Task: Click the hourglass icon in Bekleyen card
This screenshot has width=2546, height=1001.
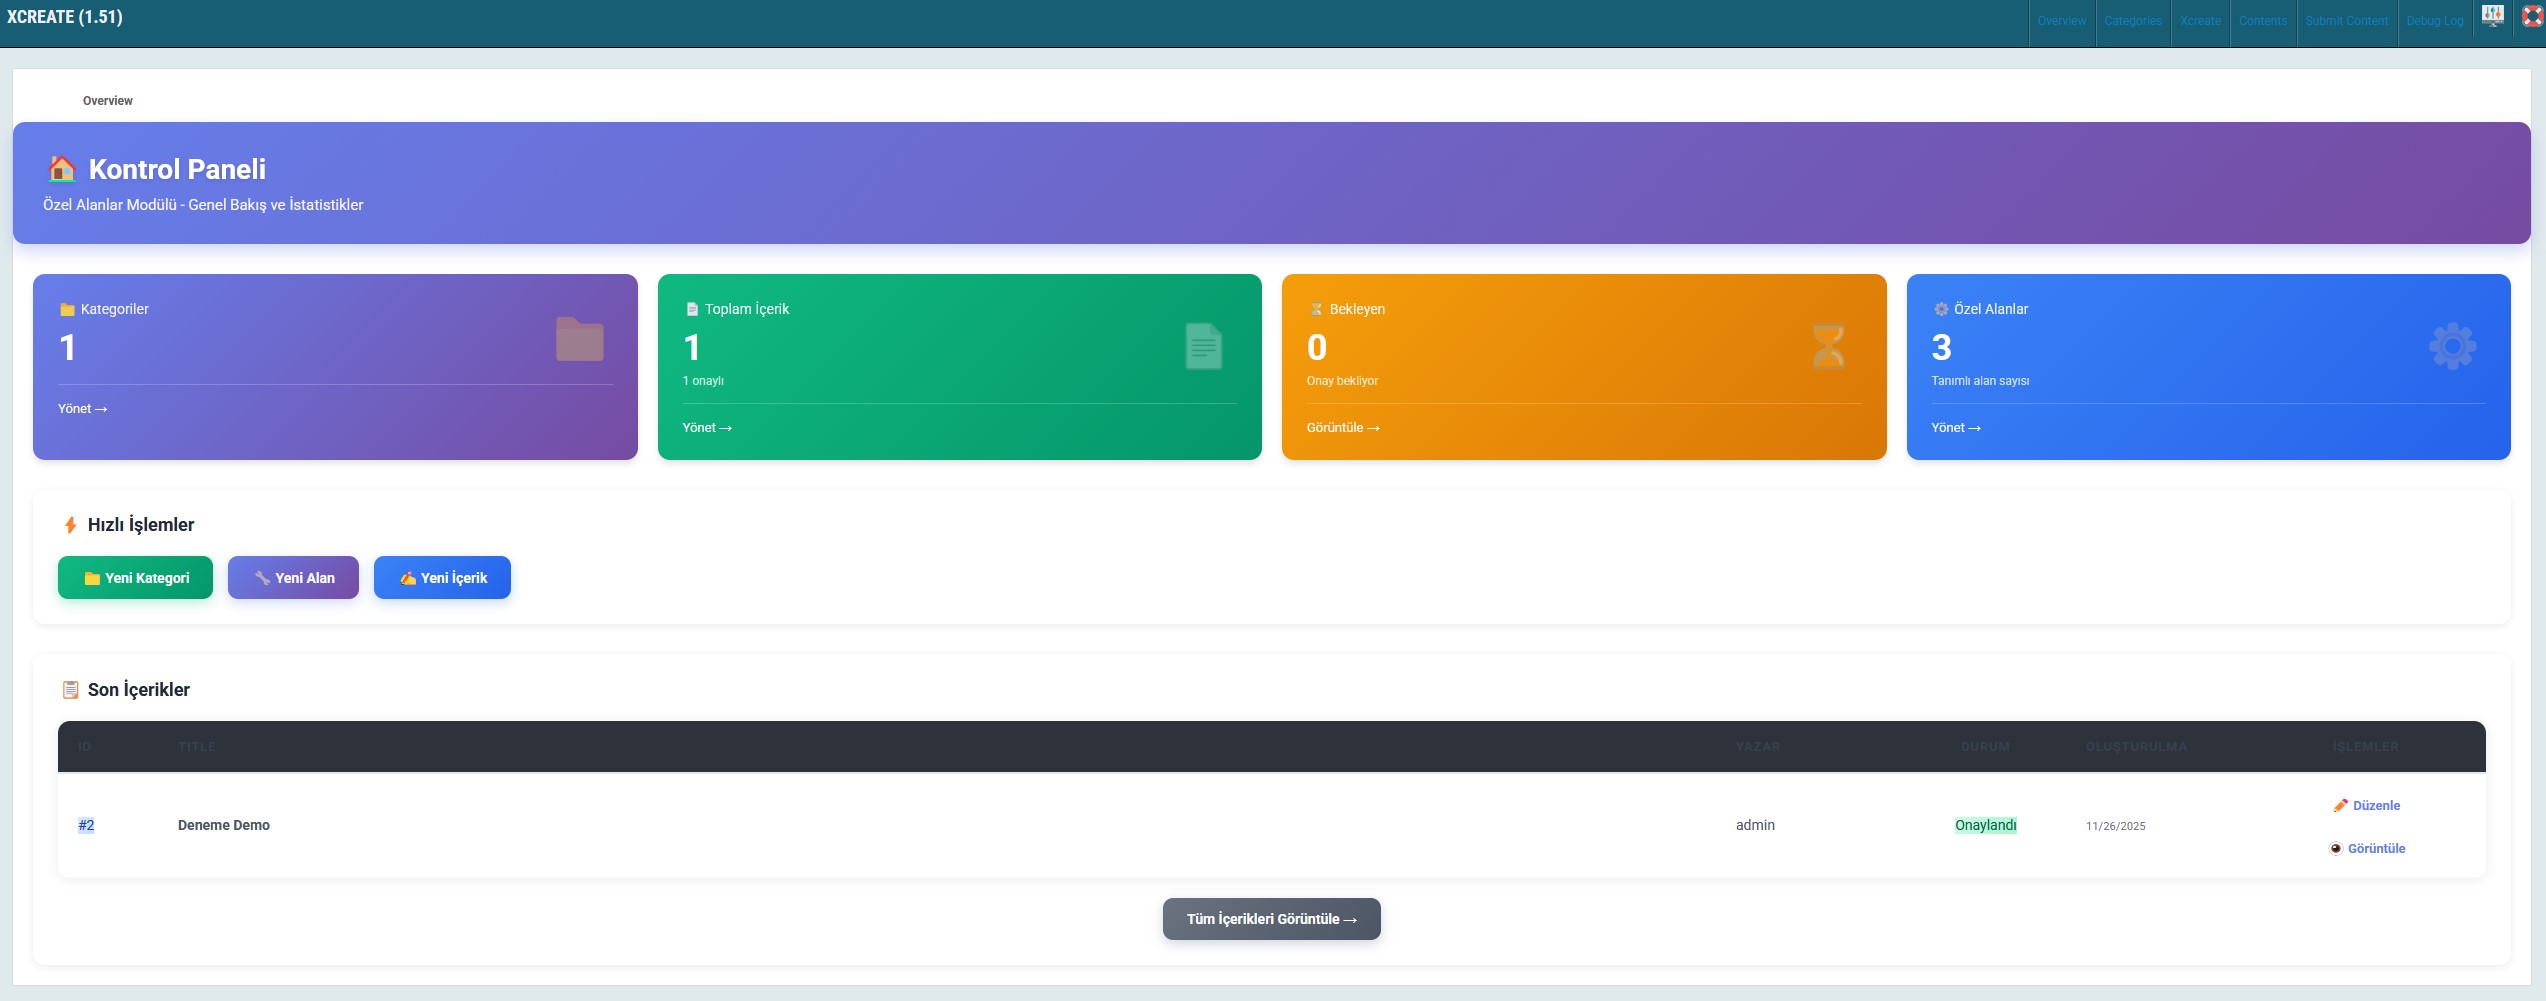Action: (x=1828, y=347)
